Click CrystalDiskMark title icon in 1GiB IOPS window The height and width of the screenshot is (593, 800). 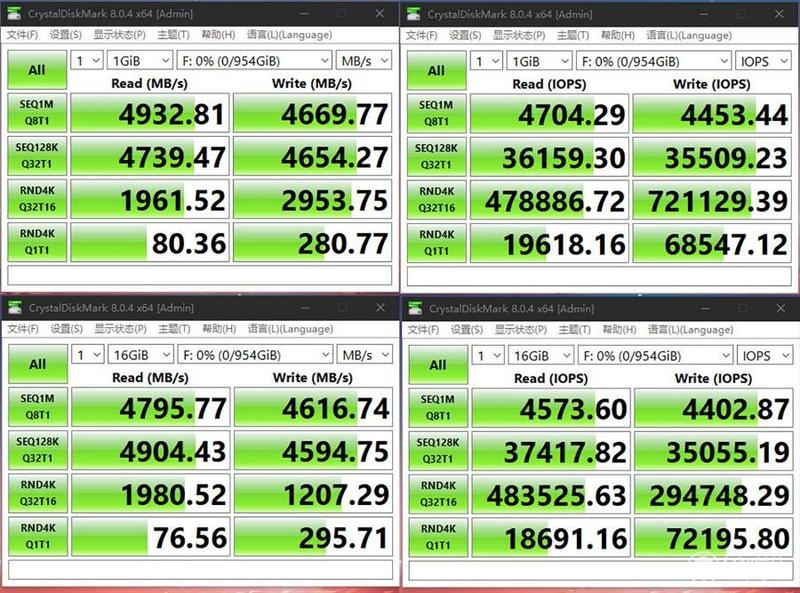pyautogui.click(x=414, y=14)
